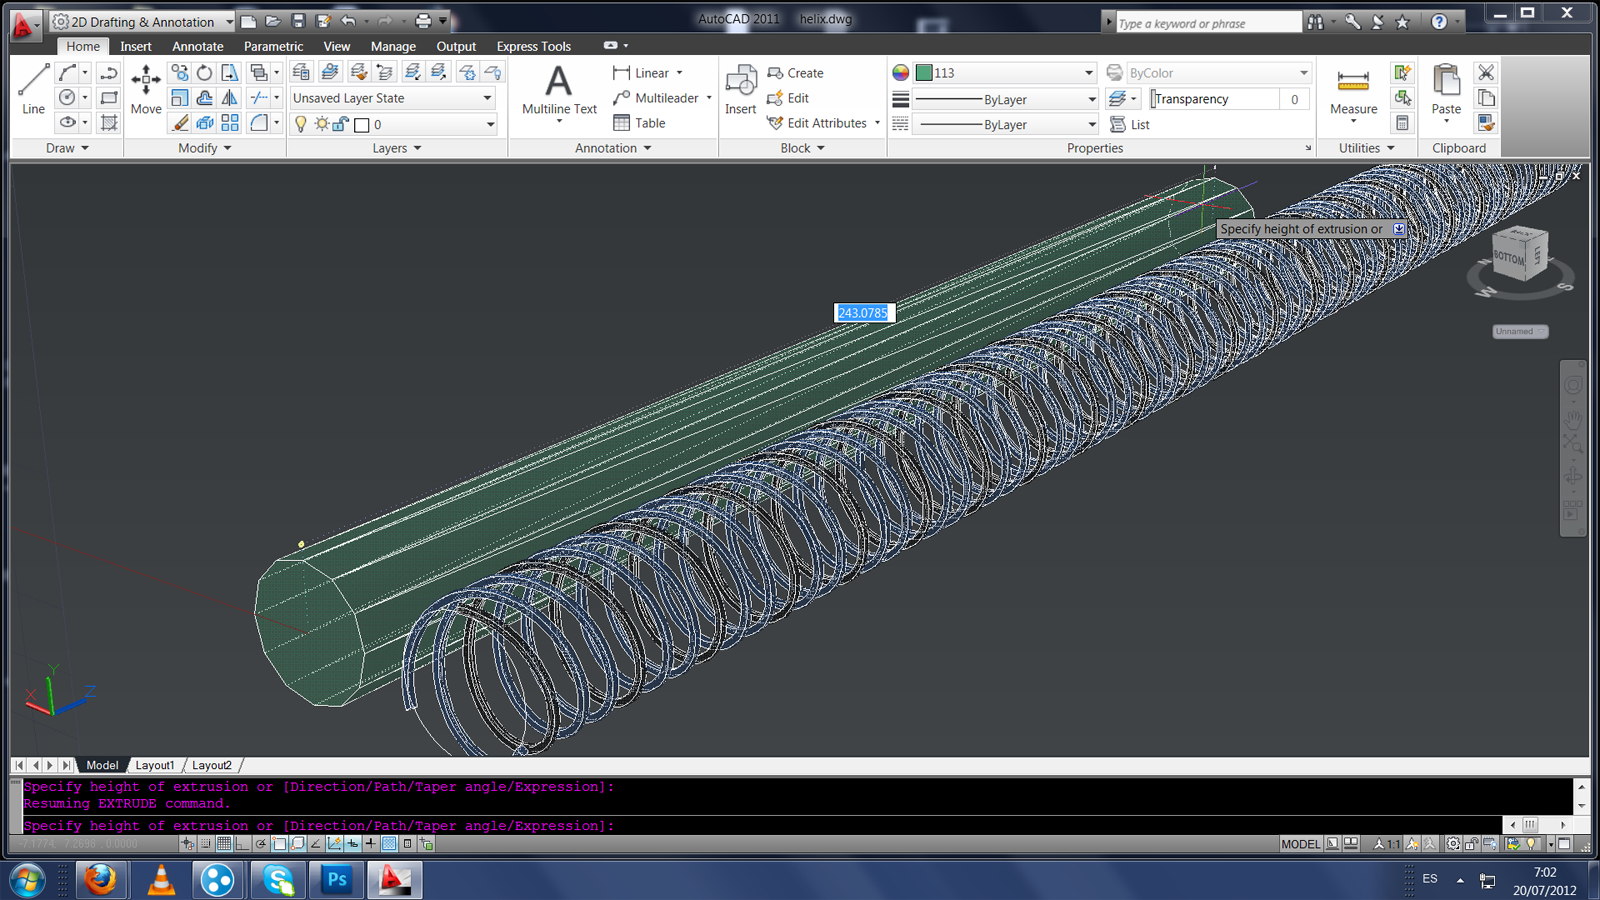Open the List properties tool

point(1130,124)
